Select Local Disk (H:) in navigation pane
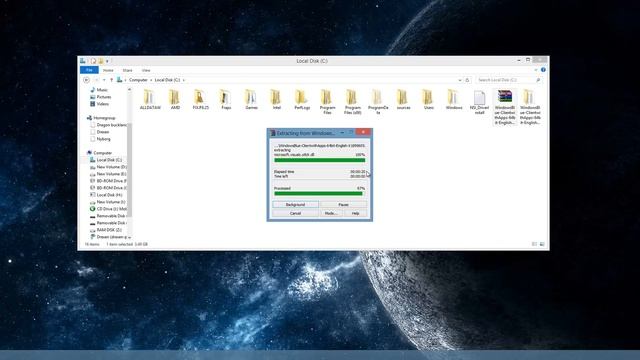Image resolution: width=640 pixels, height=360 pixels. click(106, 195)
